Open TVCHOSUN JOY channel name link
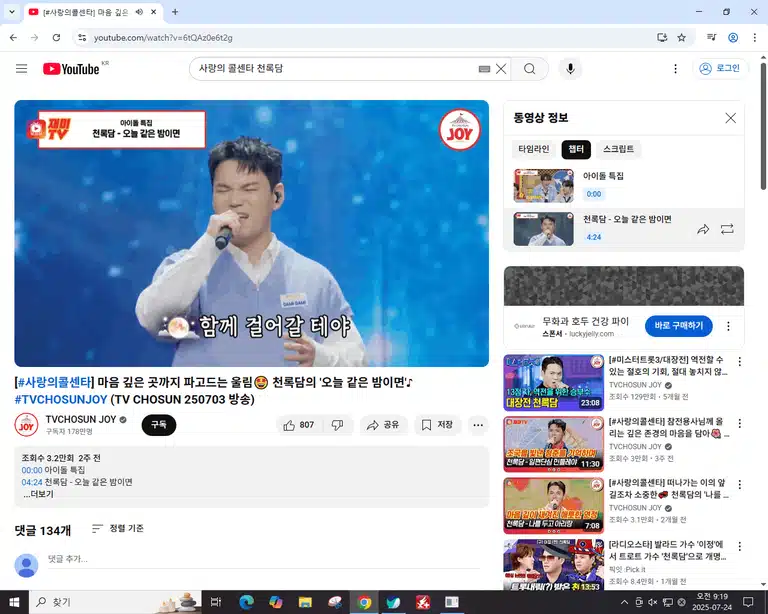 point(81,420)
